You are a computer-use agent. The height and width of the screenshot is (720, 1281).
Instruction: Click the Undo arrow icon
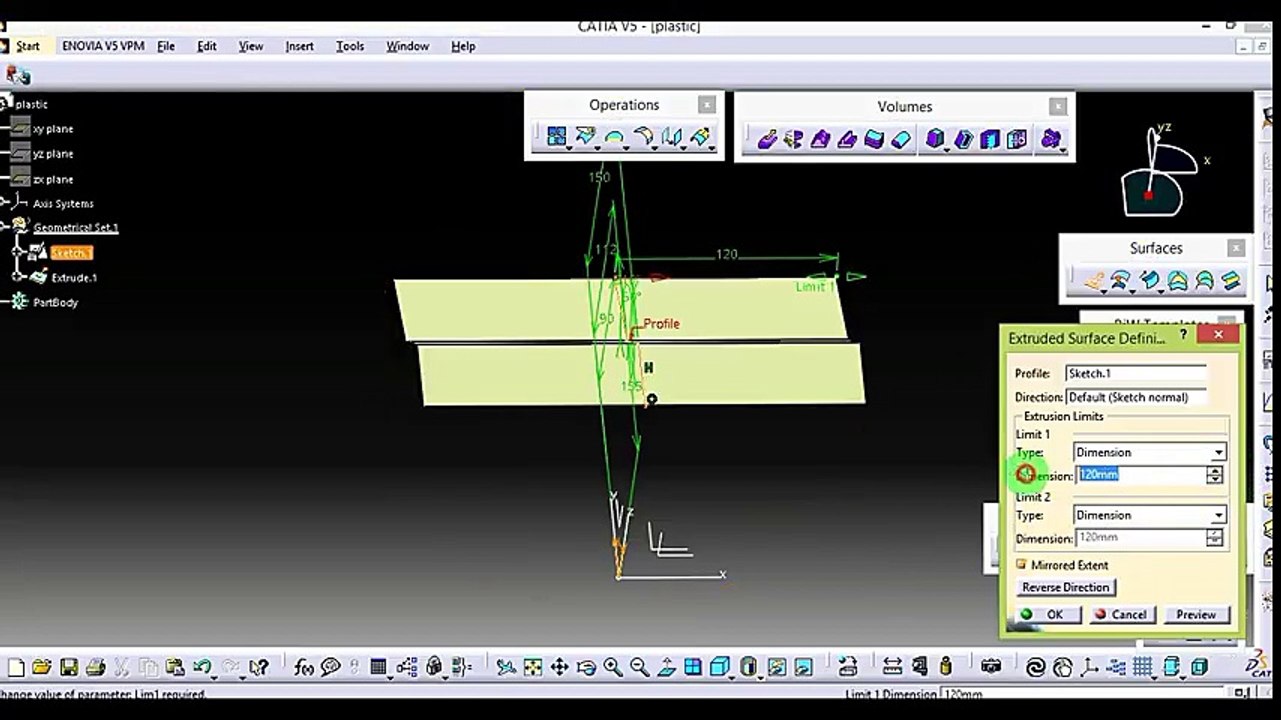coord(203,667)
